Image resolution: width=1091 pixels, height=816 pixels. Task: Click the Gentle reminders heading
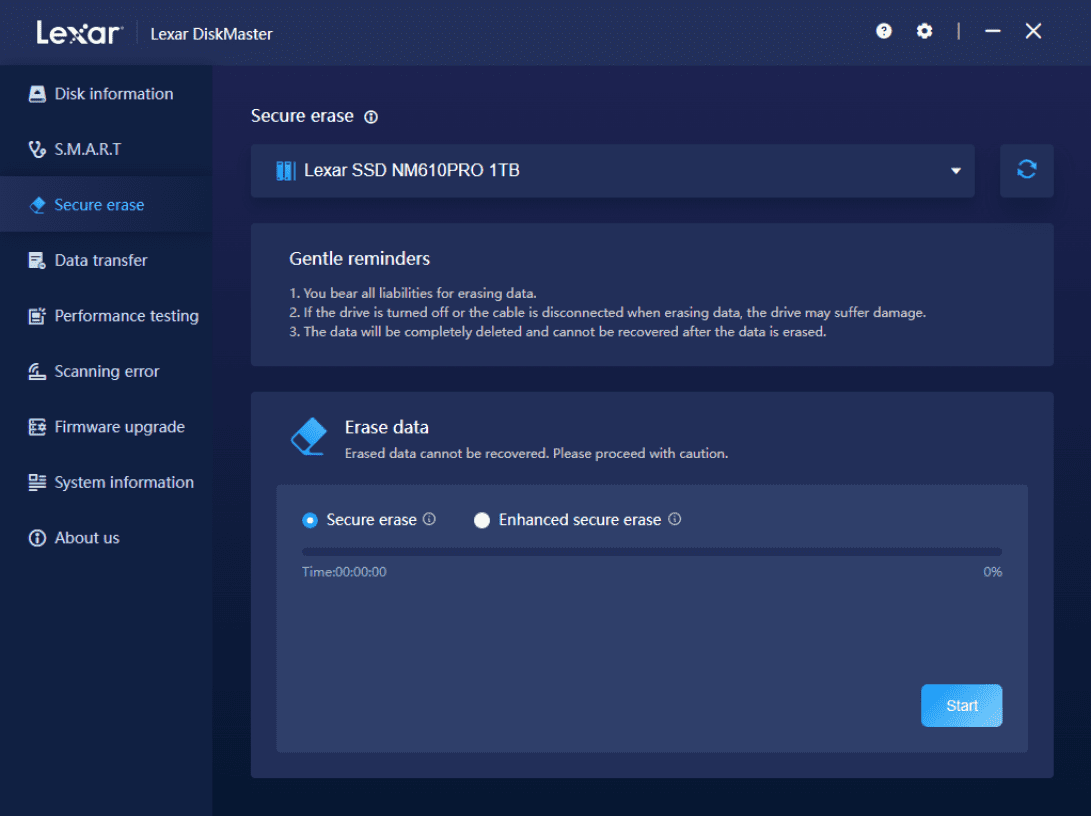pos(359,259)
